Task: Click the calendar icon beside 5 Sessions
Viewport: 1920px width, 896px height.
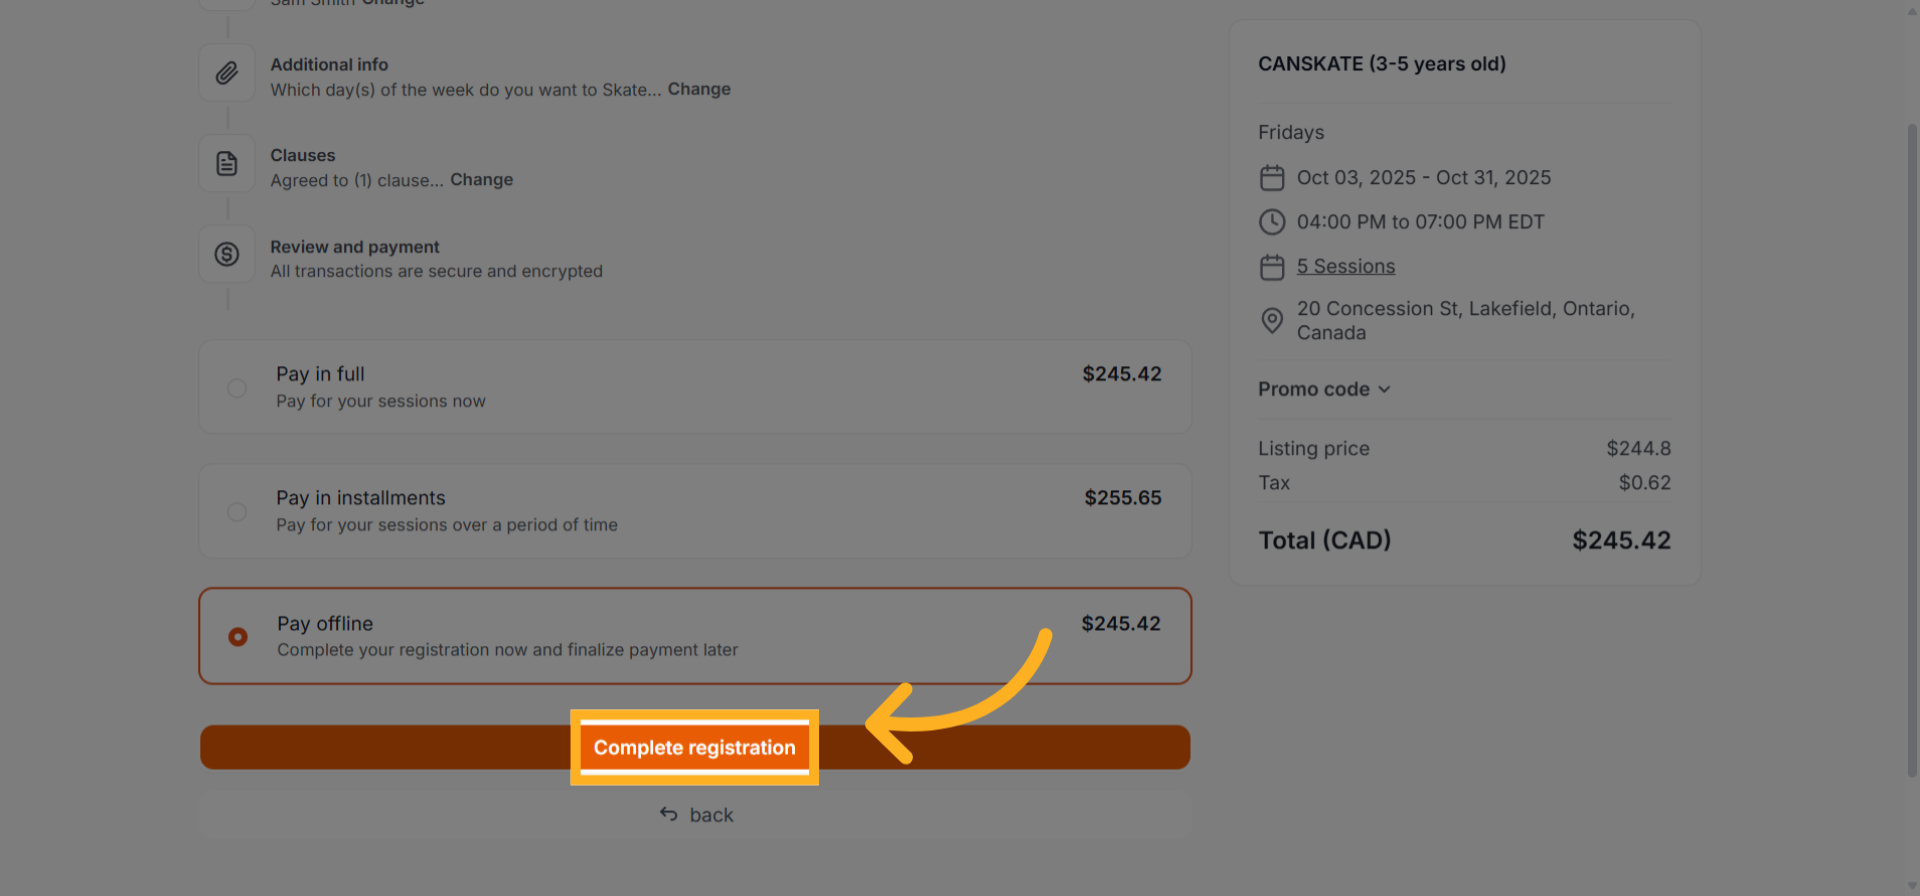Action: coord(1272,267)
